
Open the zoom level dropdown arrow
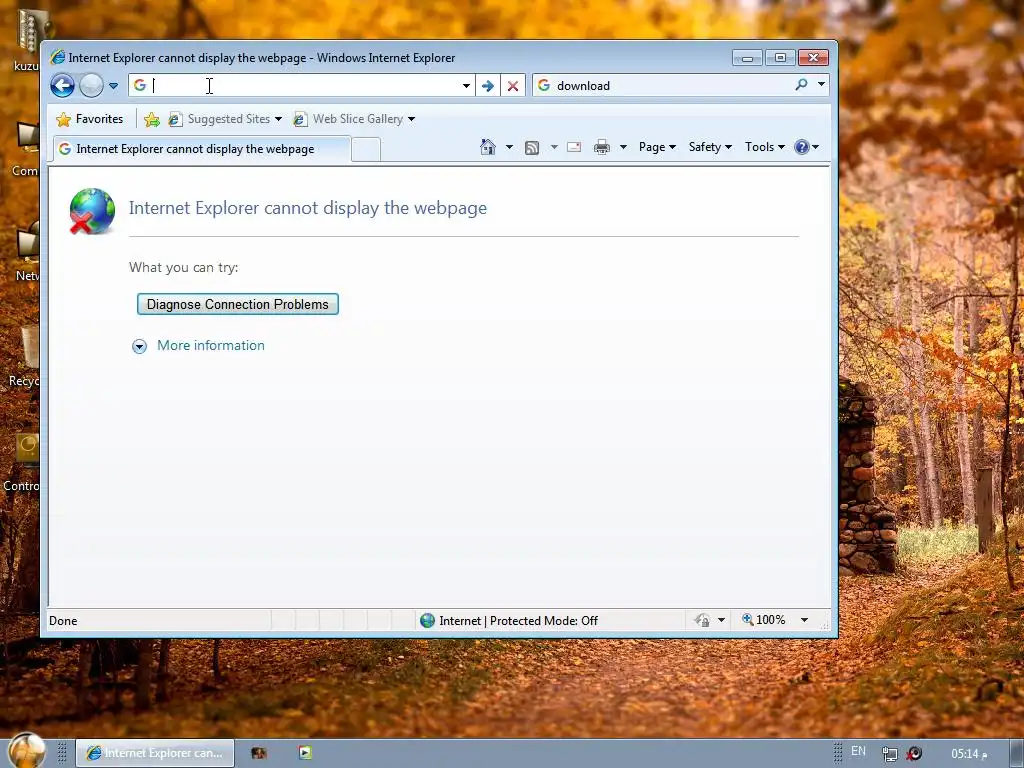[805, 620]
